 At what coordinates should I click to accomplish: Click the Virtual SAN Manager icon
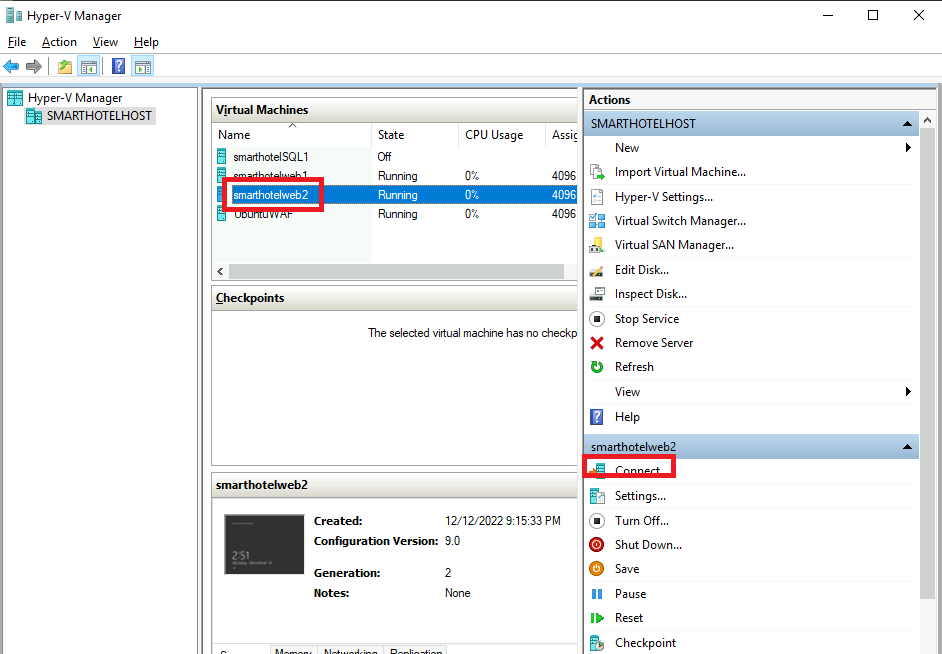tap(597, 245)
